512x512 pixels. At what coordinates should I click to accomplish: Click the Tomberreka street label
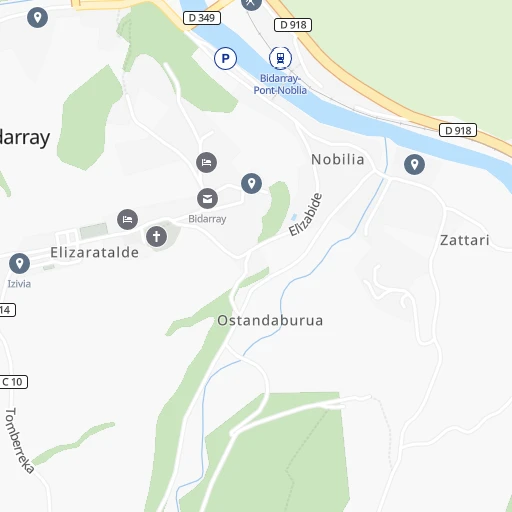(19, 440)
